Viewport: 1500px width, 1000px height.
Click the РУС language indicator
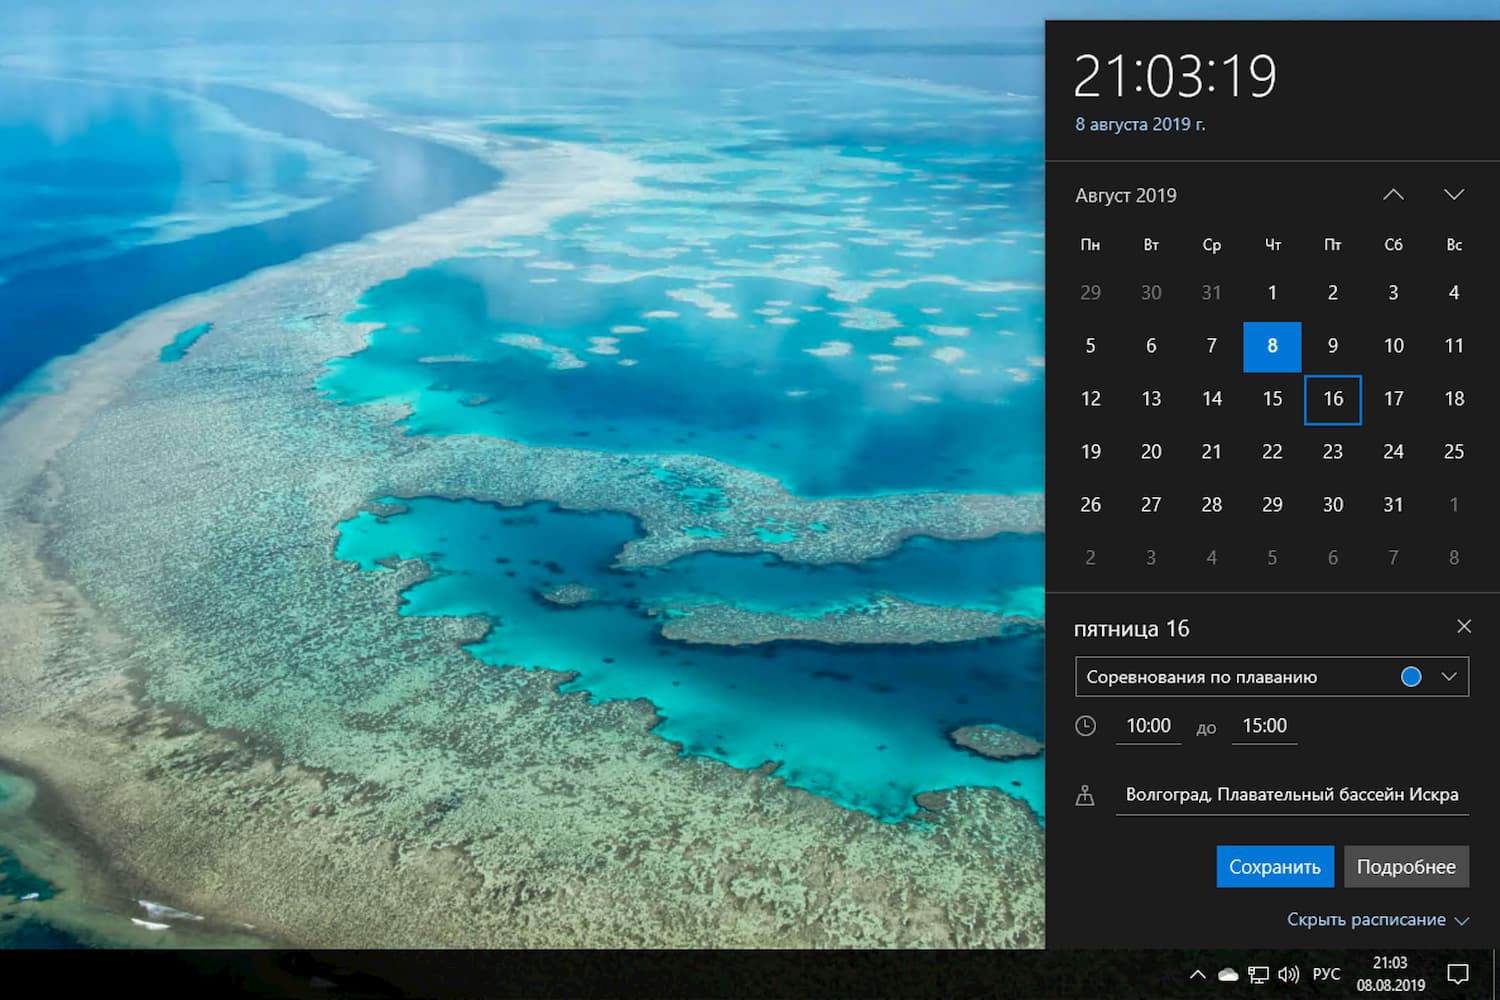click(x=1325, y=973)
